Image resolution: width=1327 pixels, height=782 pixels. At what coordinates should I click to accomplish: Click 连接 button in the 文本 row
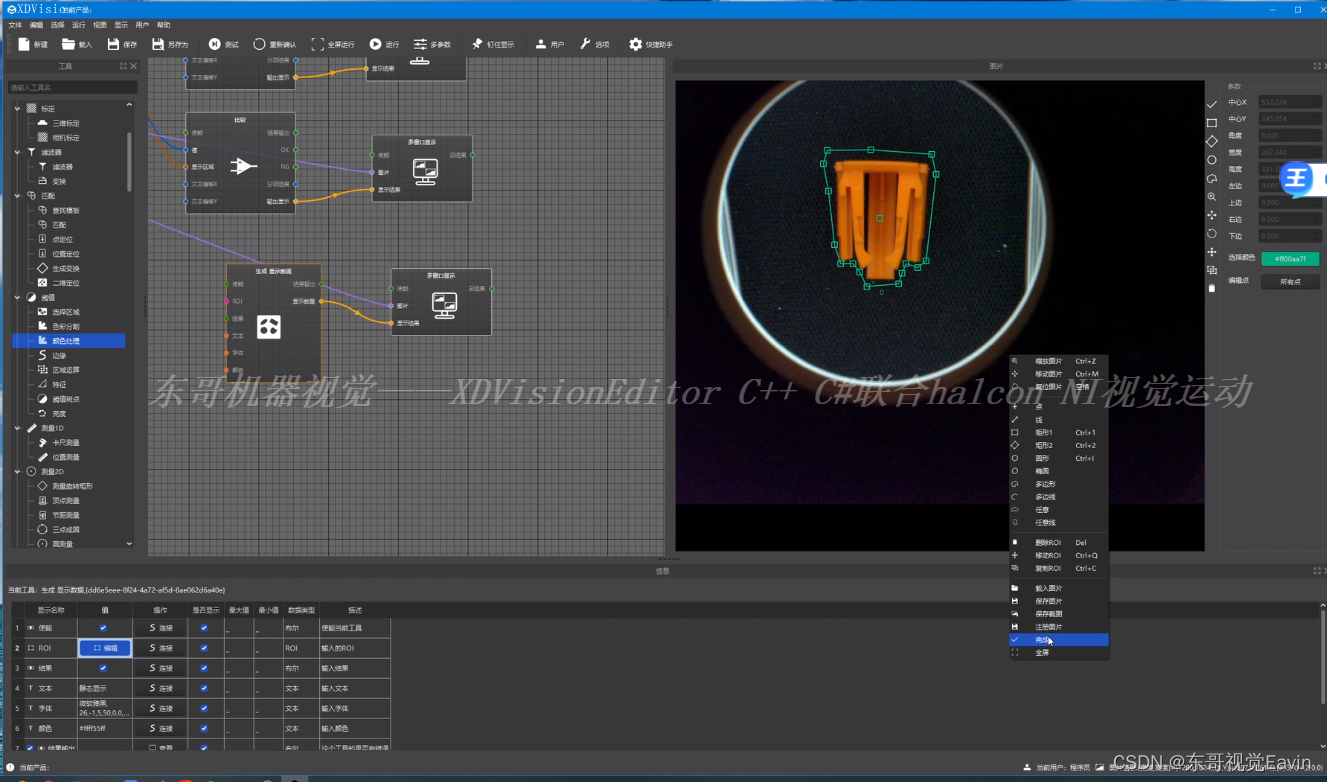(x=160, y=688)
